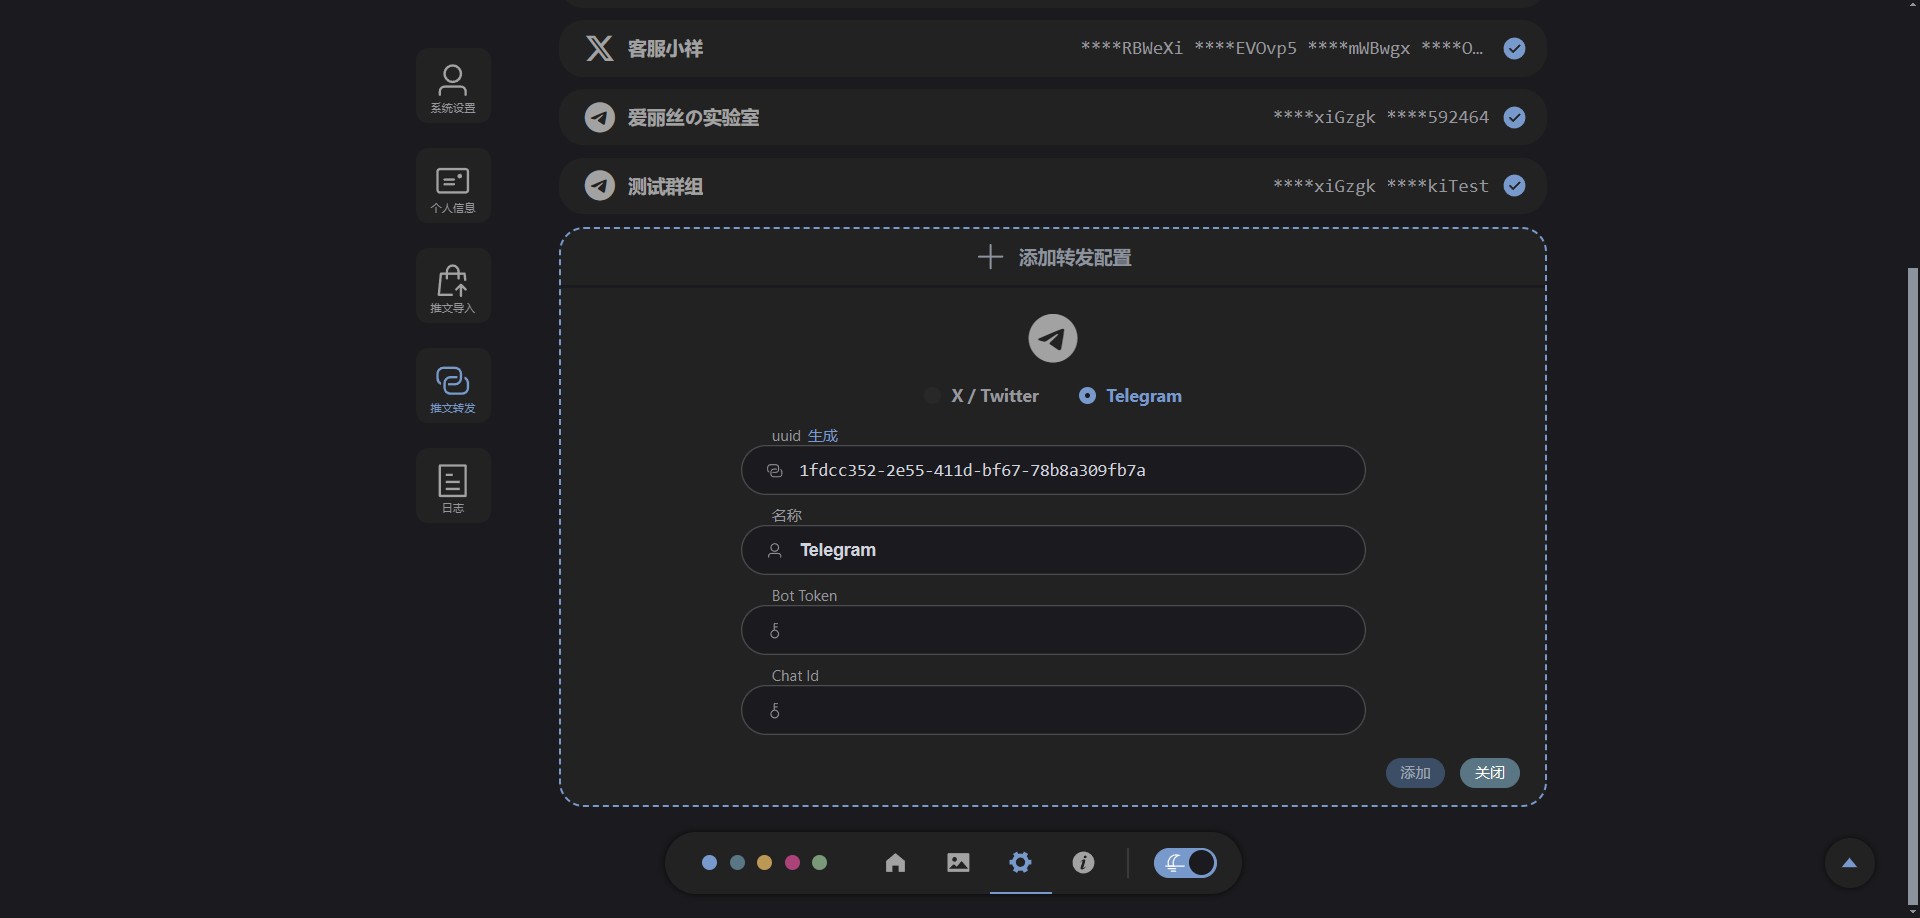
Task: Go to home via house icon
Action: [x=895, y=863]
